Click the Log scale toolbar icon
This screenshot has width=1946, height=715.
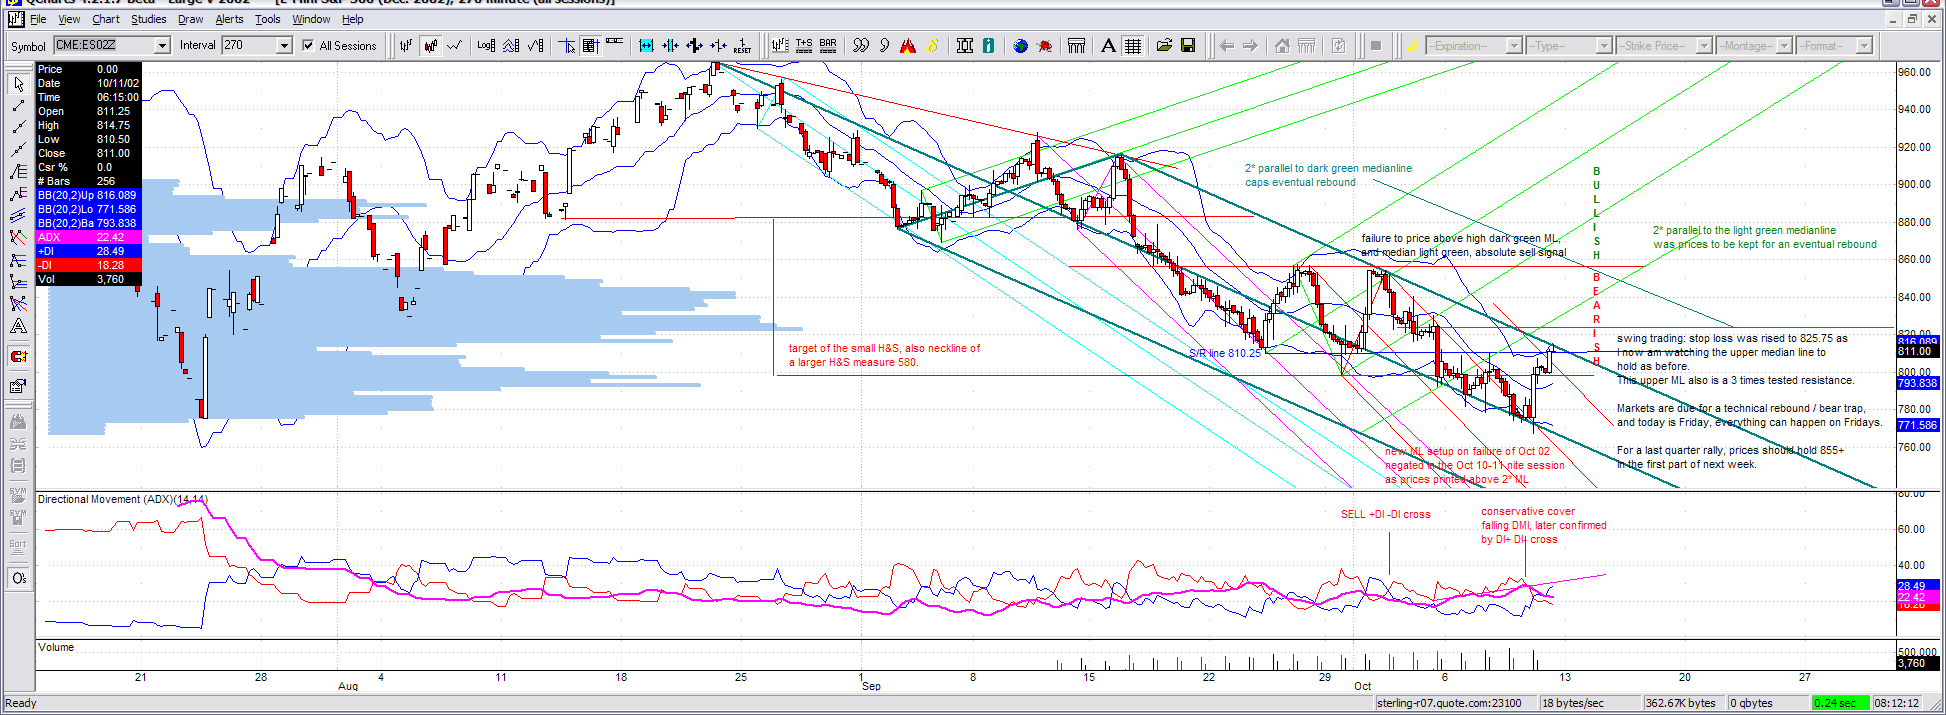pyautogui.click(x=486, y=46)
